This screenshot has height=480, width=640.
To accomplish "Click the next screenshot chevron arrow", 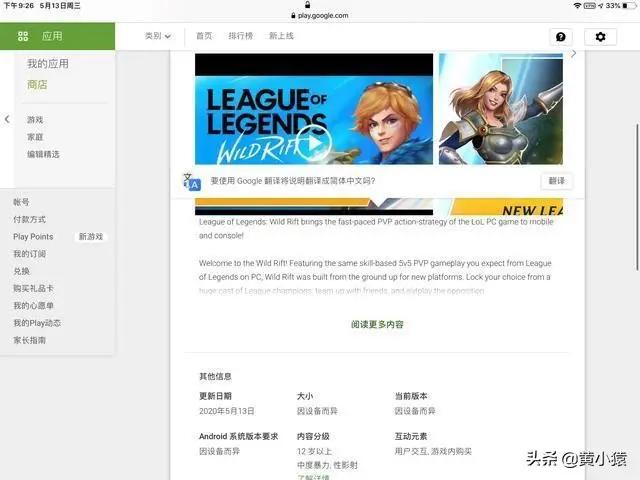I will point(573,53).
